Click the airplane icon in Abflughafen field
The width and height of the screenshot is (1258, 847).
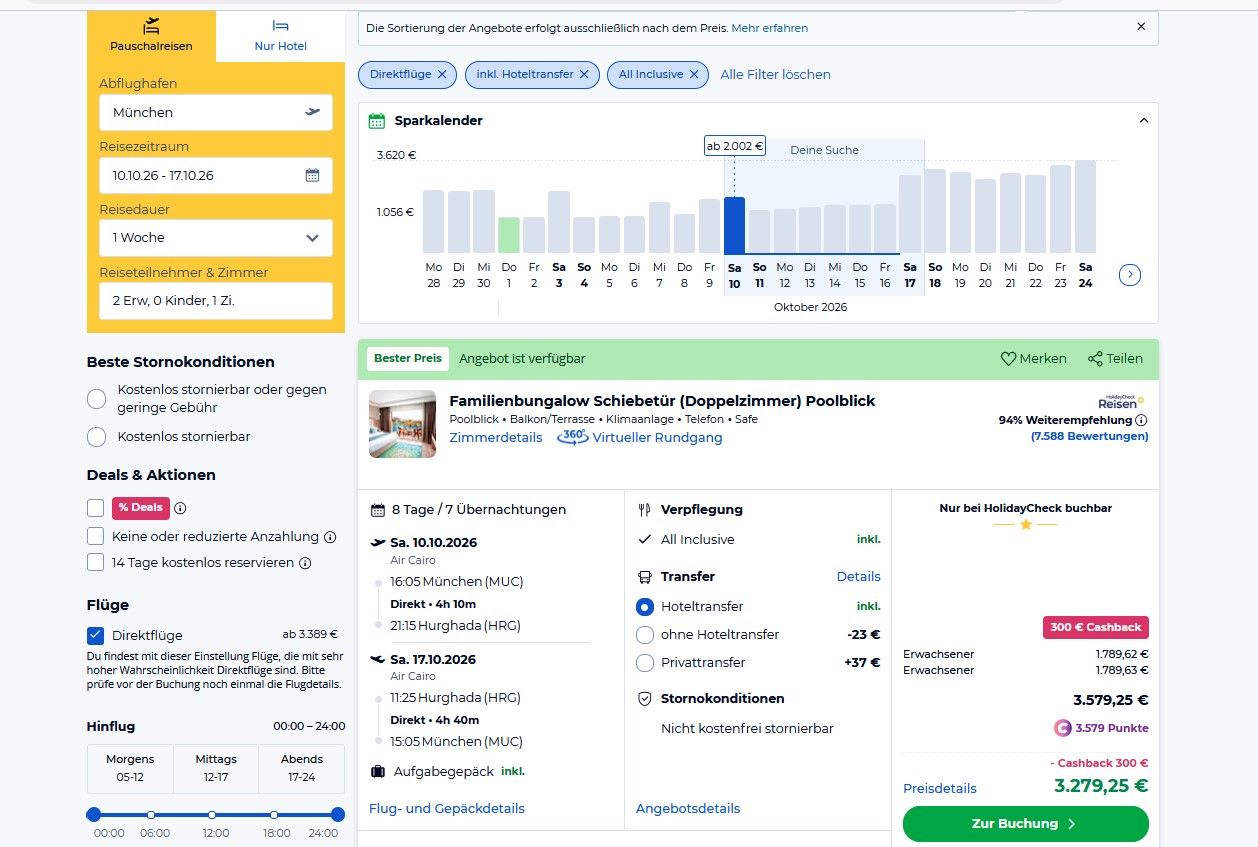[313, 112]
